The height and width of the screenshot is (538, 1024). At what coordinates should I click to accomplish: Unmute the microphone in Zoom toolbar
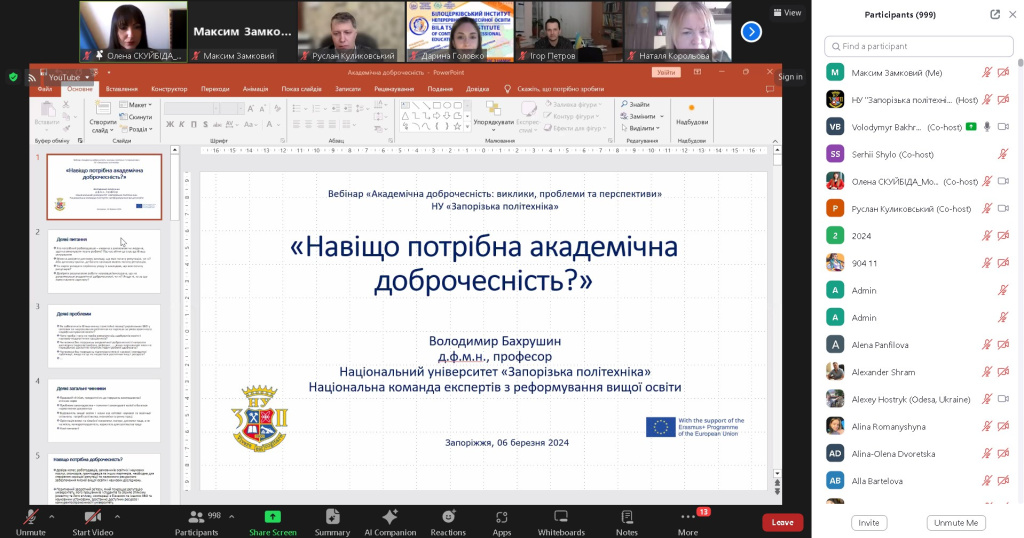pyautogui.click(x=30, y=522)
